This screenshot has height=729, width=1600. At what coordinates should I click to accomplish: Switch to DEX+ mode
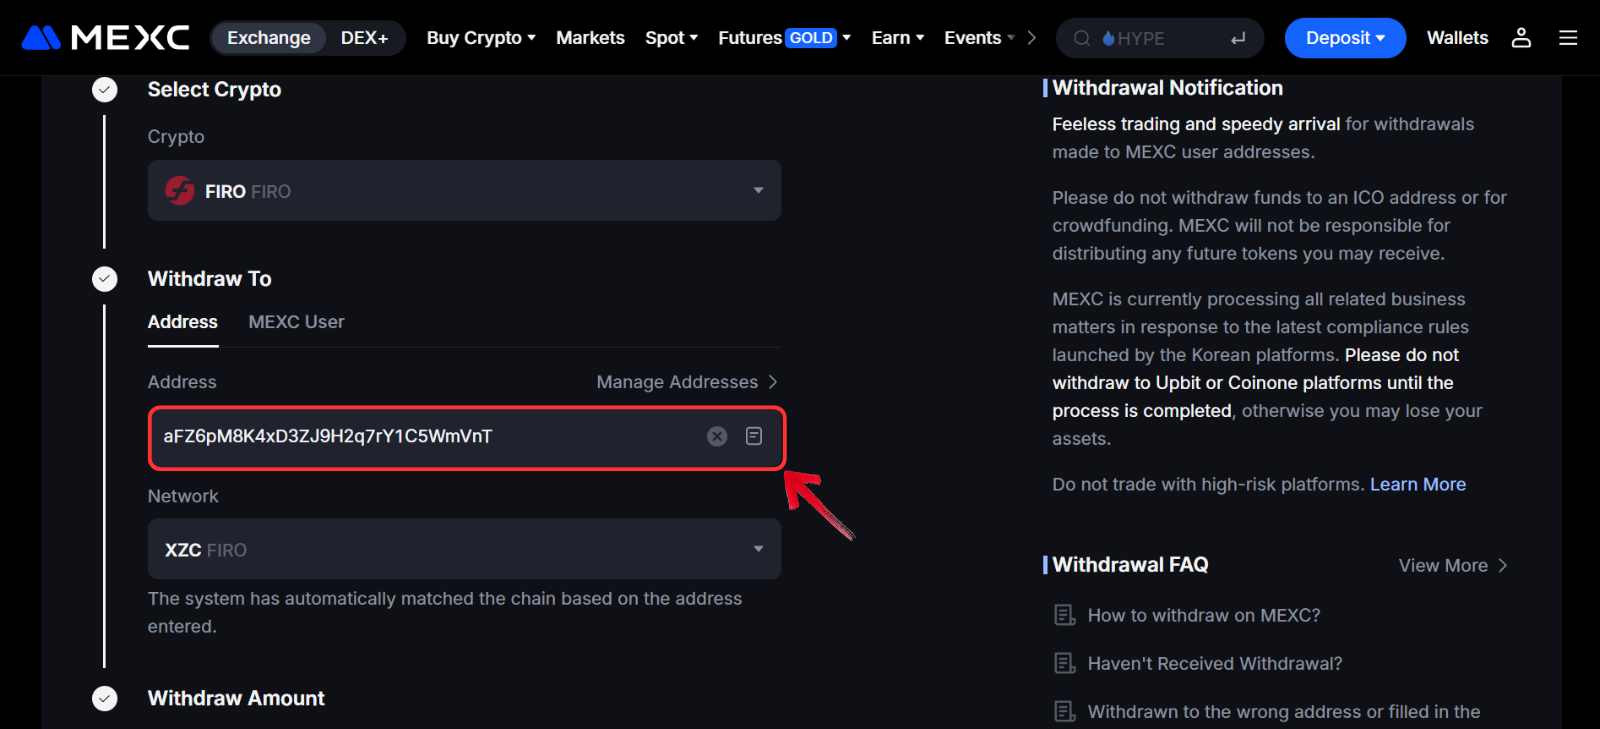pyautogui.click(x=364, y=38)
